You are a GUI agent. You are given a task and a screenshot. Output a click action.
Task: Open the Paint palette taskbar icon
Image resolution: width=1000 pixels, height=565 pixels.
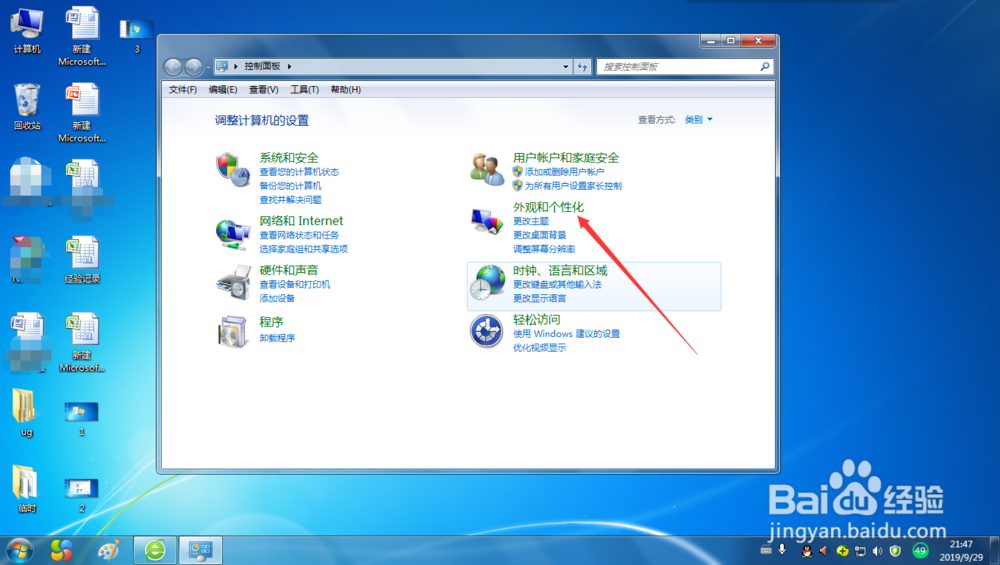click(109, 550)
